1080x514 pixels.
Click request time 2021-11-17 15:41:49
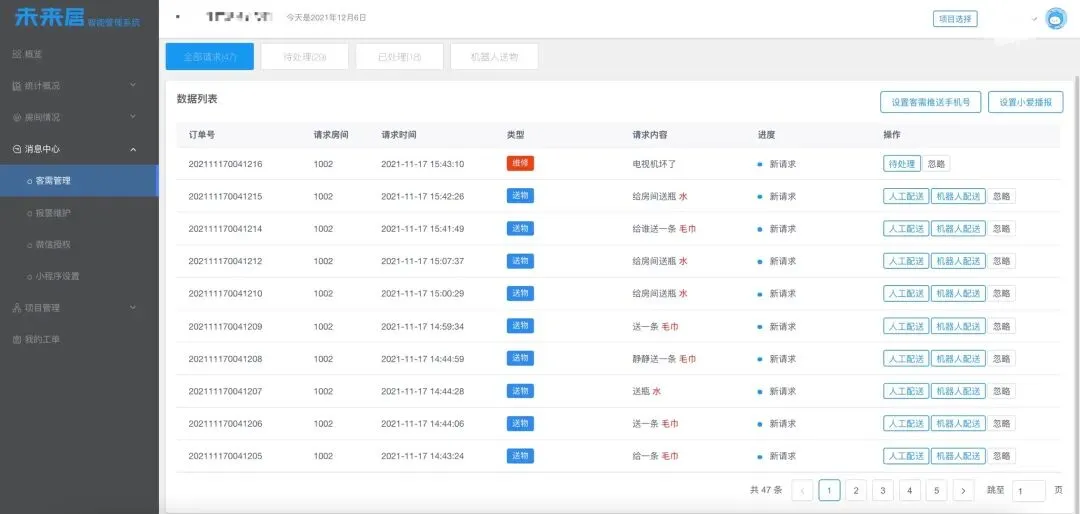pyautogui.click(x=422, y=229)
